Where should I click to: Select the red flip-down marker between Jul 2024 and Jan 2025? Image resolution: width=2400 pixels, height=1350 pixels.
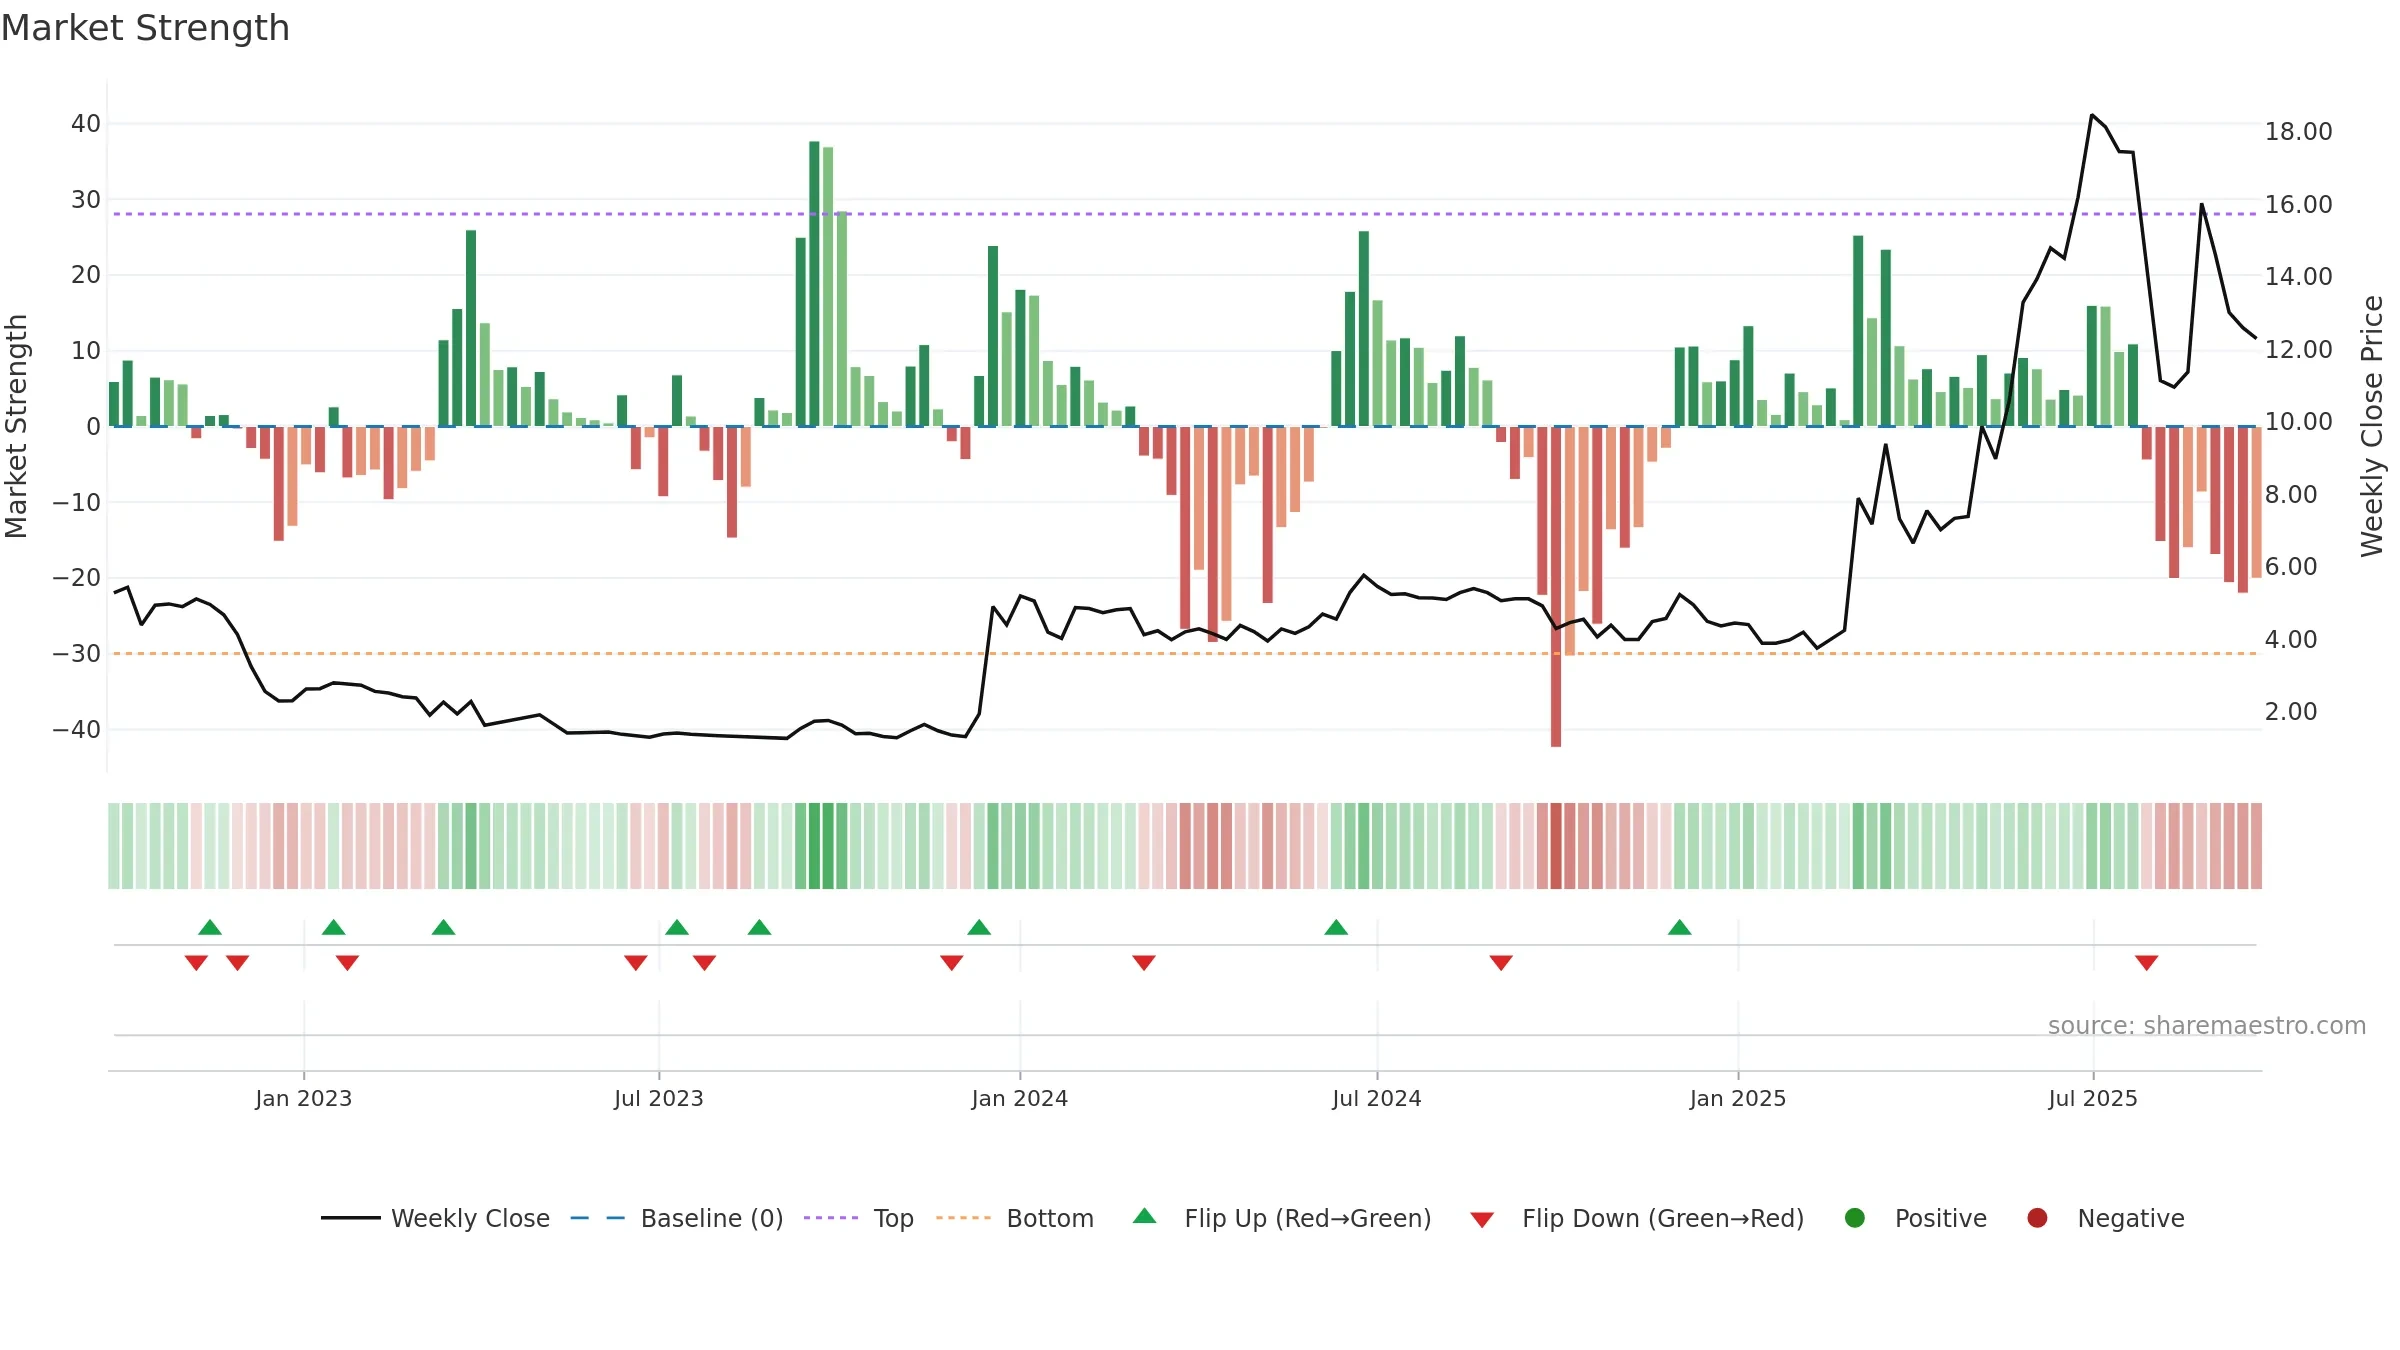coord(1501,962)
